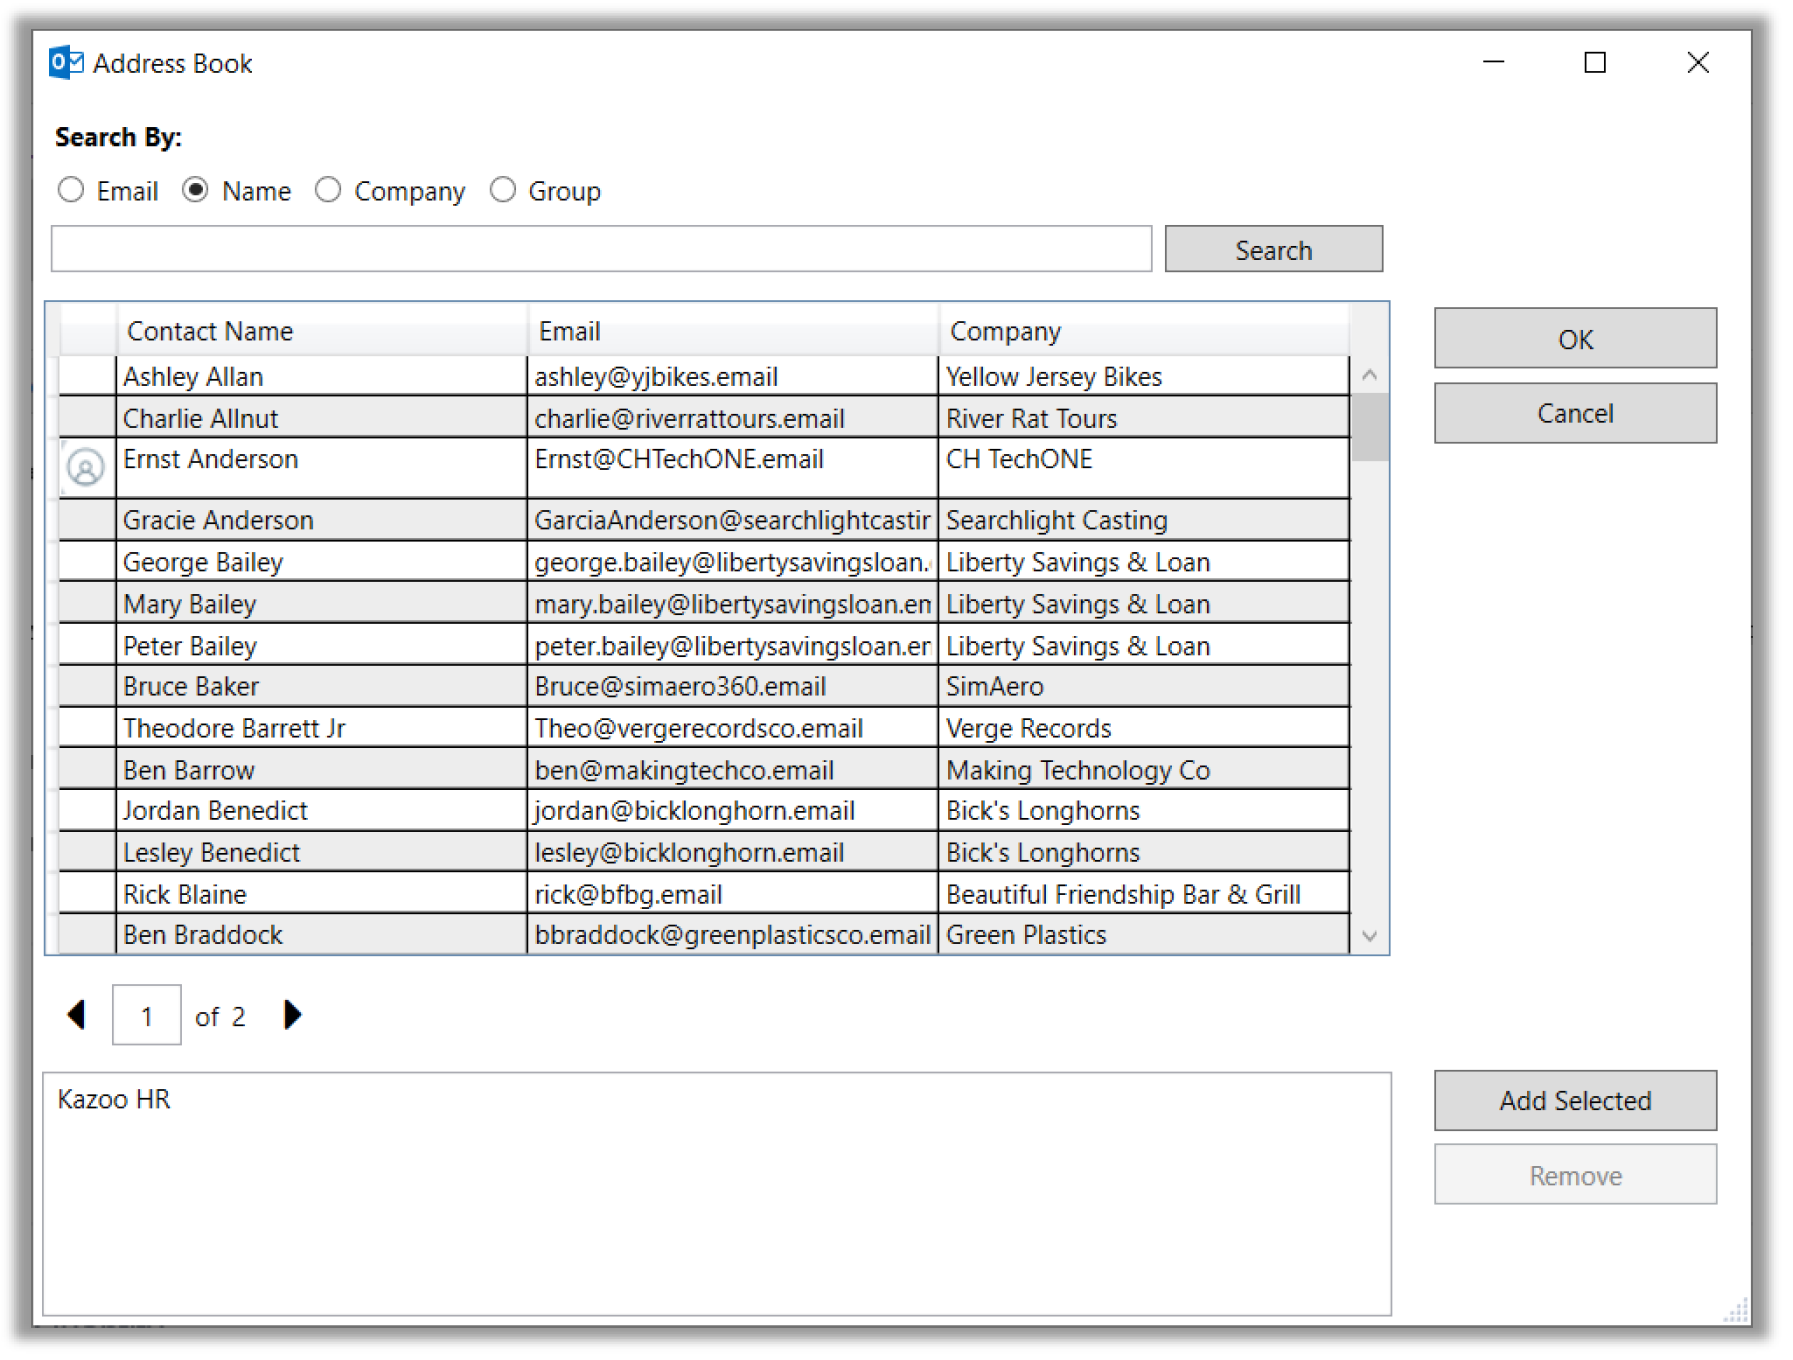Click the Yellow Jersey Bikes company cell
Image resolution: width=1793 pixels, height=1360 pixels.
(1144, 377)
